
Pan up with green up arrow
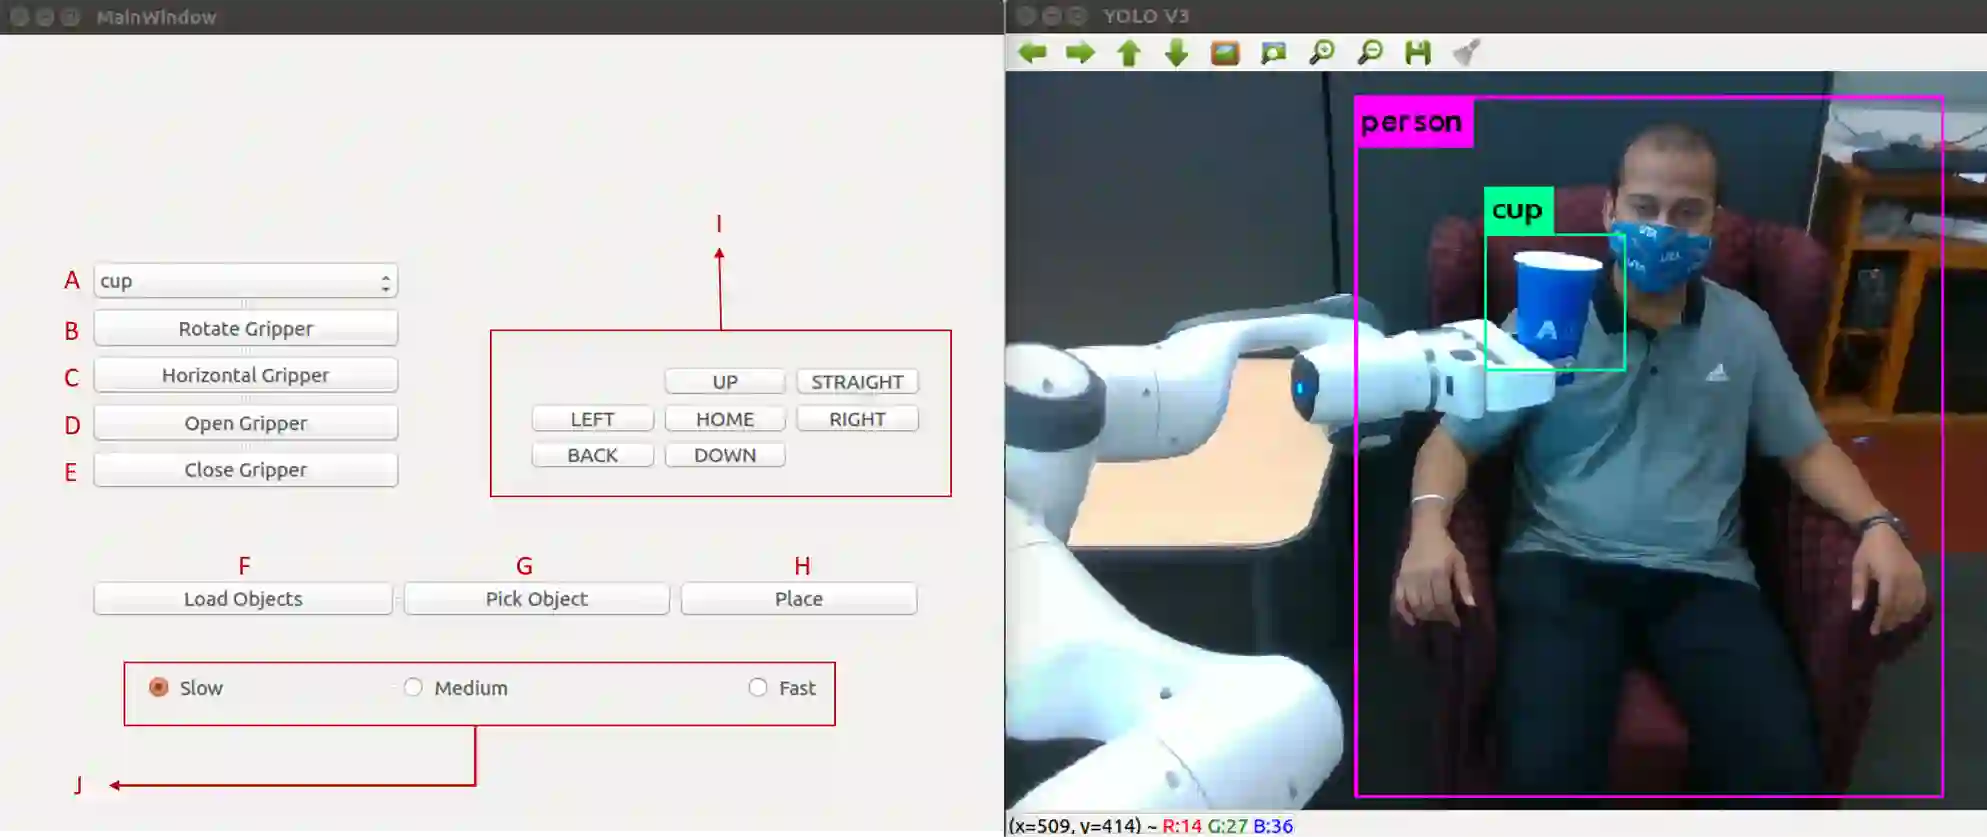point(1129,52)
